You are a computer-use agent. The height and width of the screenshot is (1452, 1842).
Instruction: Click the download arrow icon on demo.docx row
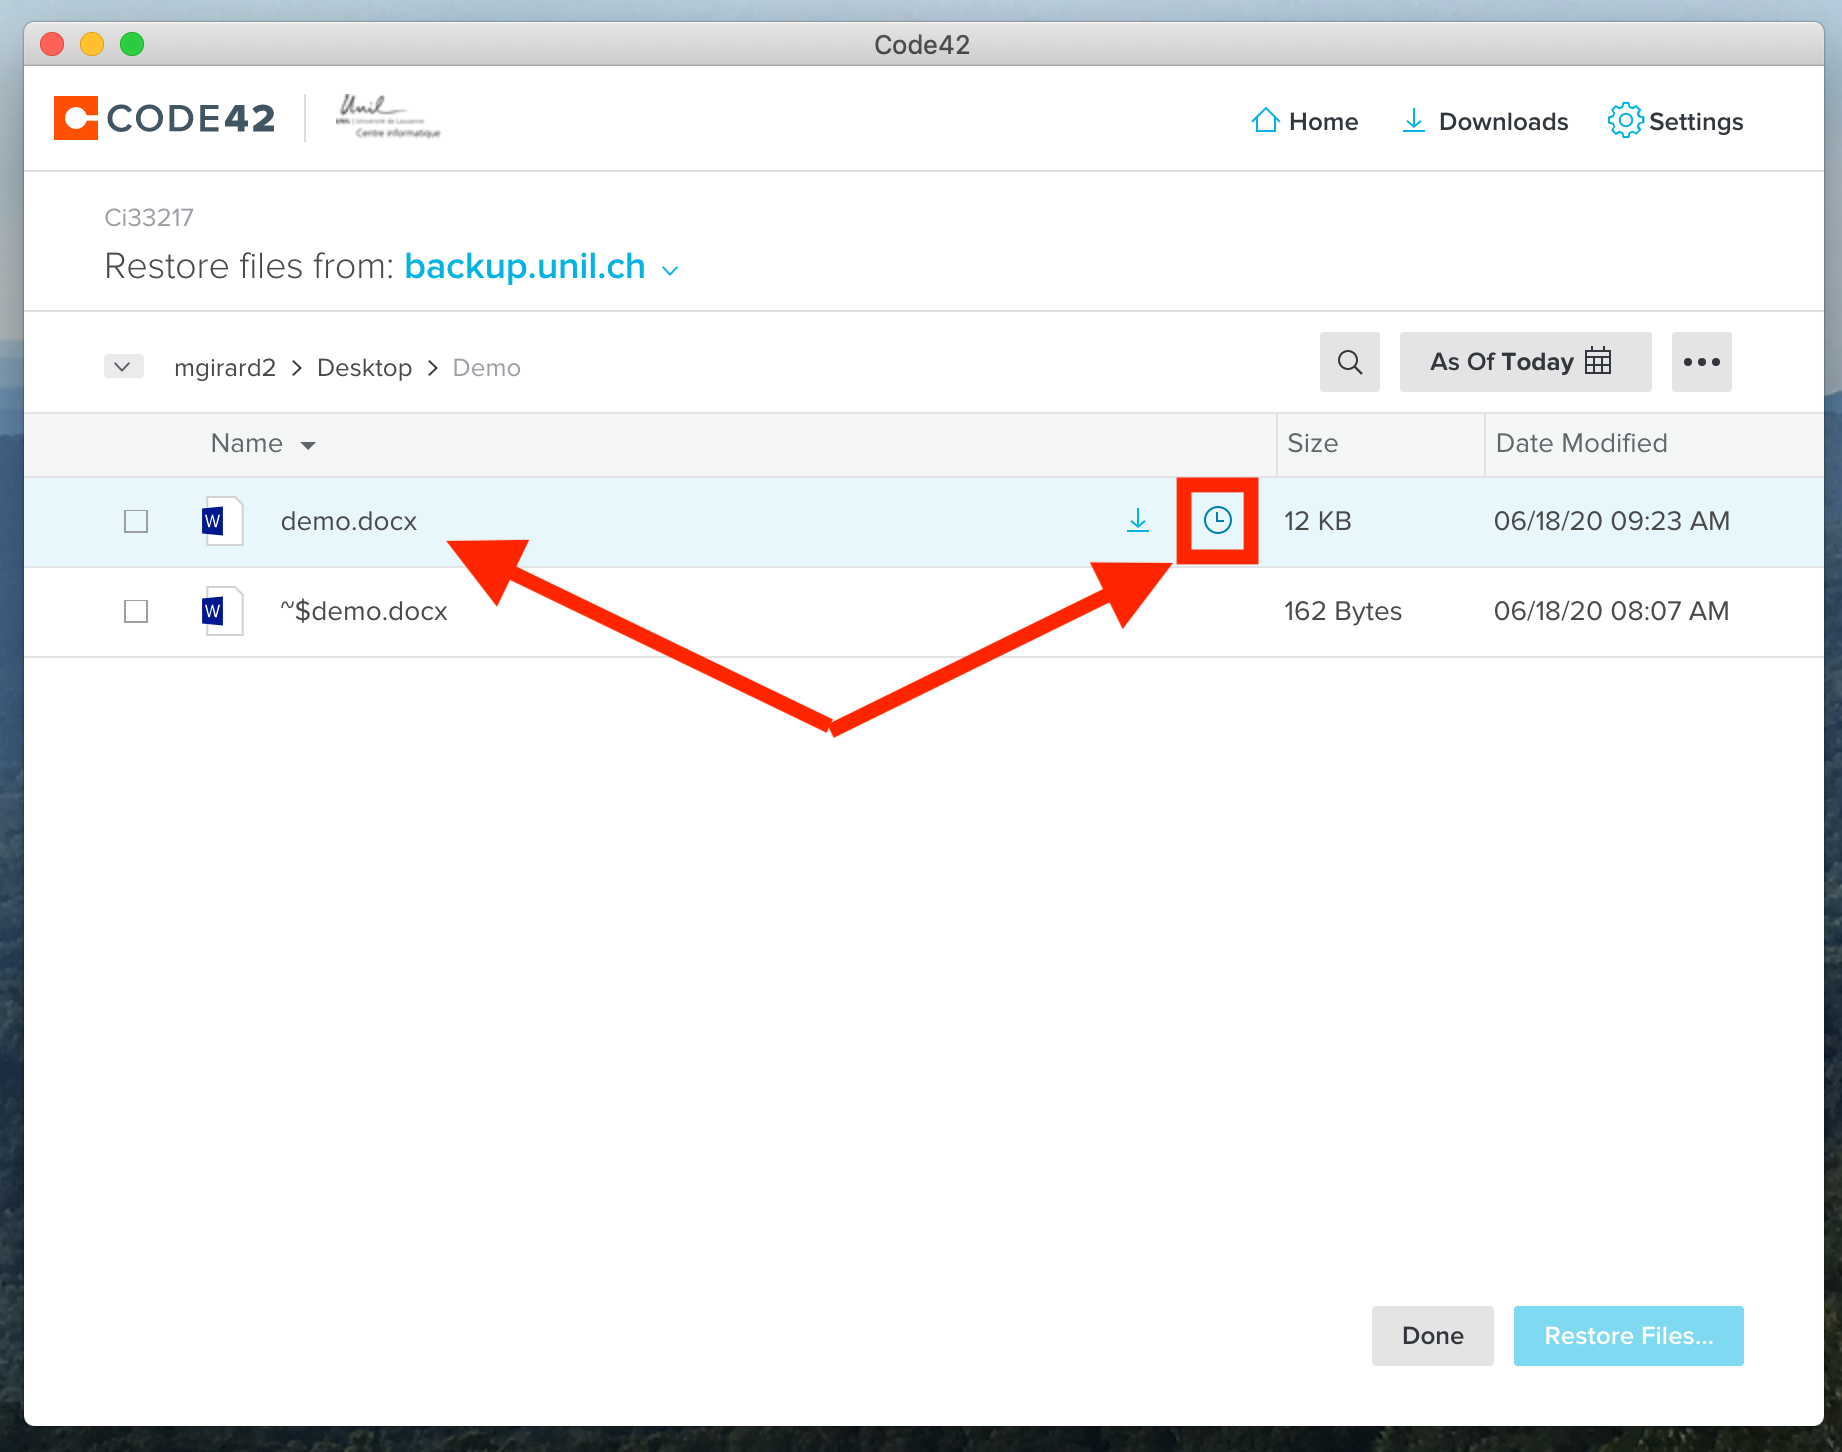point(1138,520)
